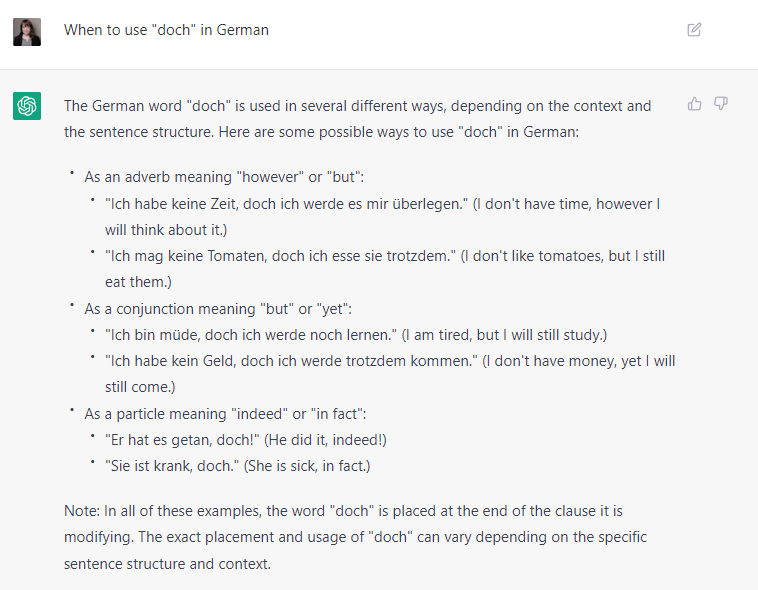Click the translation '(He did it, indeed!)'
This screenshot has height=590, width=758.
point(325,440)
